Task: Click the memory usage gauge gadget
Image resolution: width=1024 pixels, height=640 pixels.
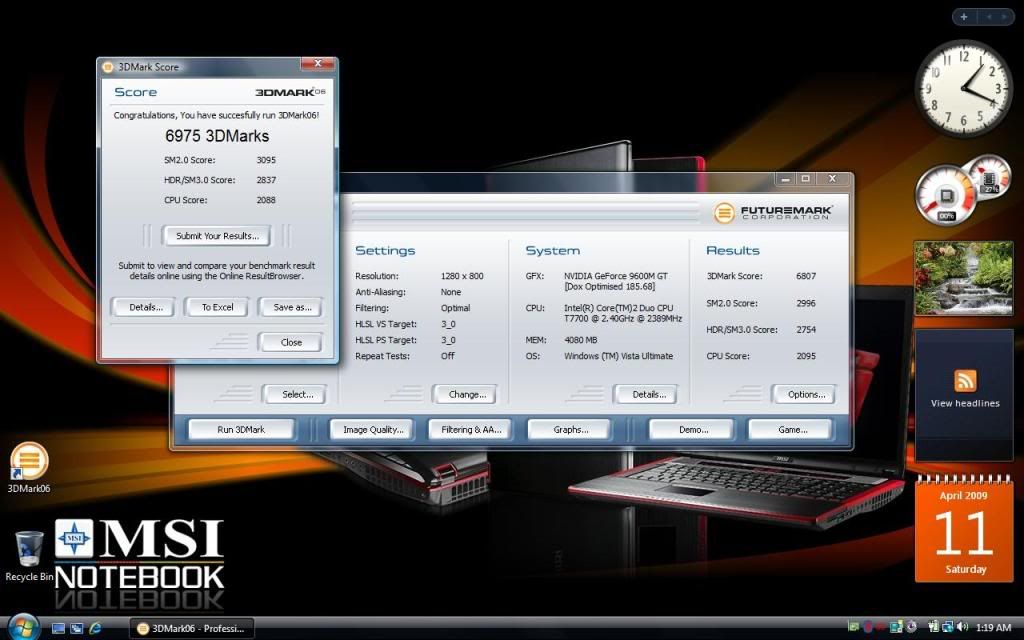Action: [x=991, y=175]
